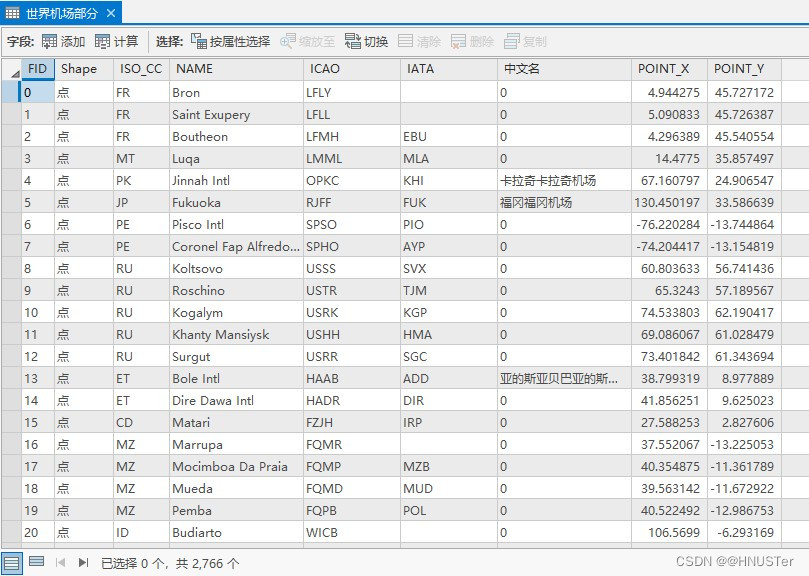
Task: Click the POINT_Y column header
Action: click(x=745, y=69)
